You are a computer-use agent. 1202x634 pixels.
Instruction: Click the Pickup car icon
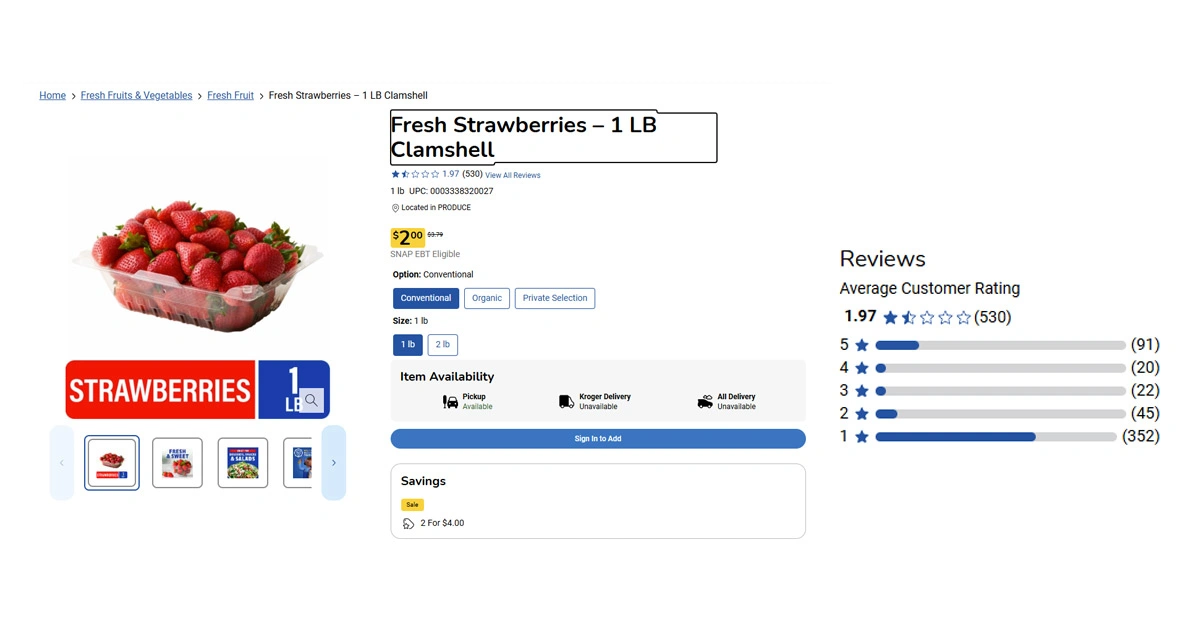(451, 402)
